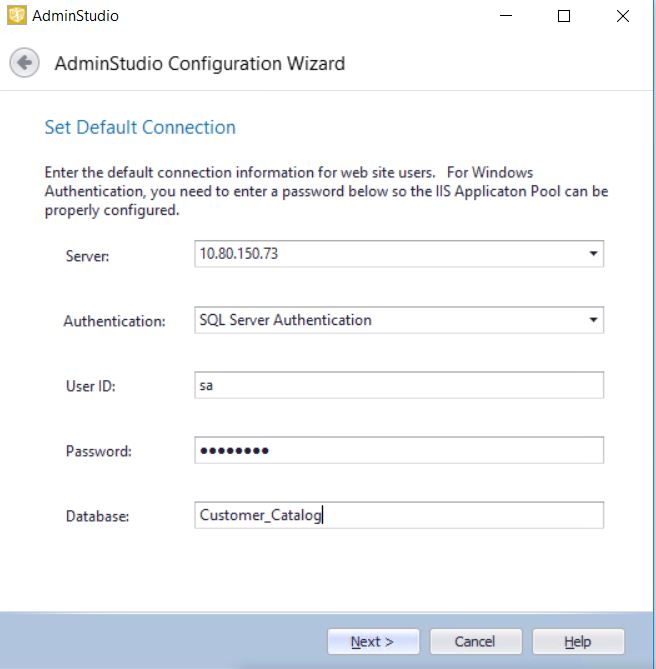The image size is (656, 669).
Task: Click the Database field with Customer_Catalog
Action: pyautogui.click(x=399, y=515)
